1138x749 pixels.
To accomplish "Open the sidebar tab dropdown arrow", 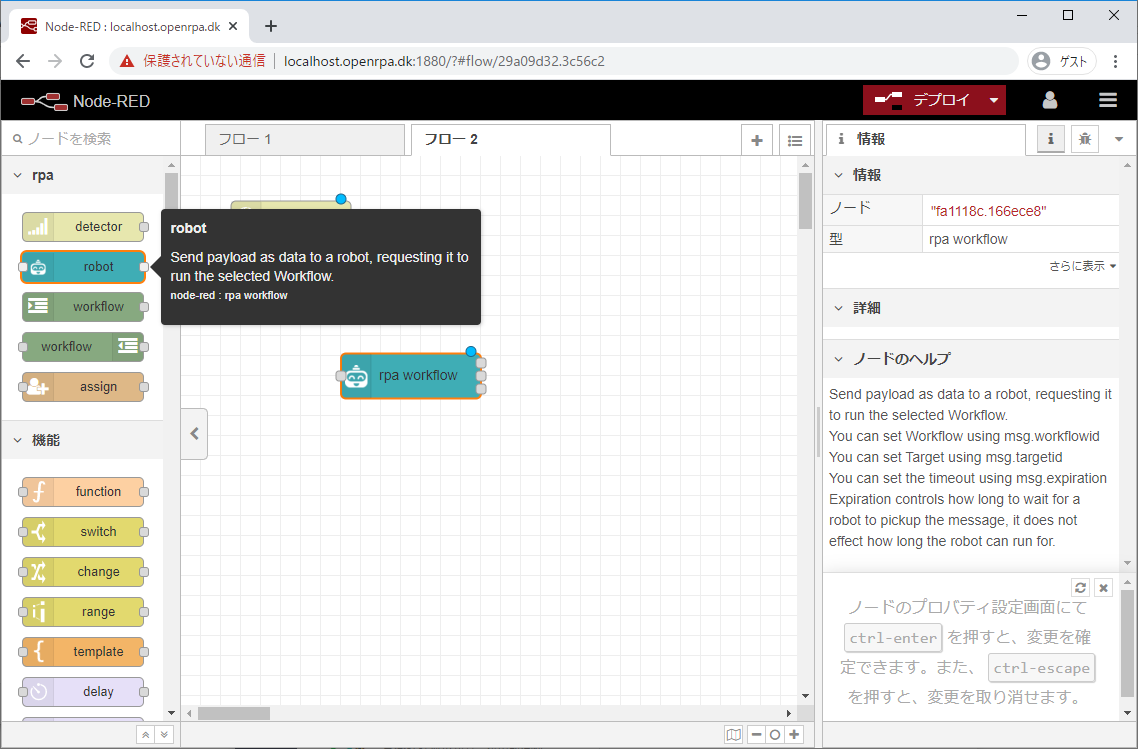I will pyautogui.click(x=1118, y=139).
